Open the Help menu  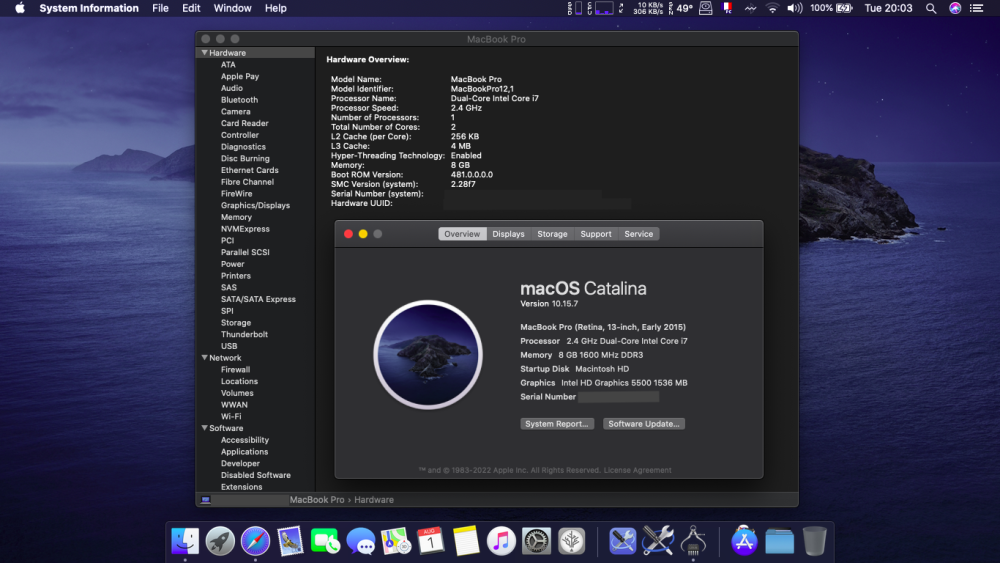pos(276,8)
